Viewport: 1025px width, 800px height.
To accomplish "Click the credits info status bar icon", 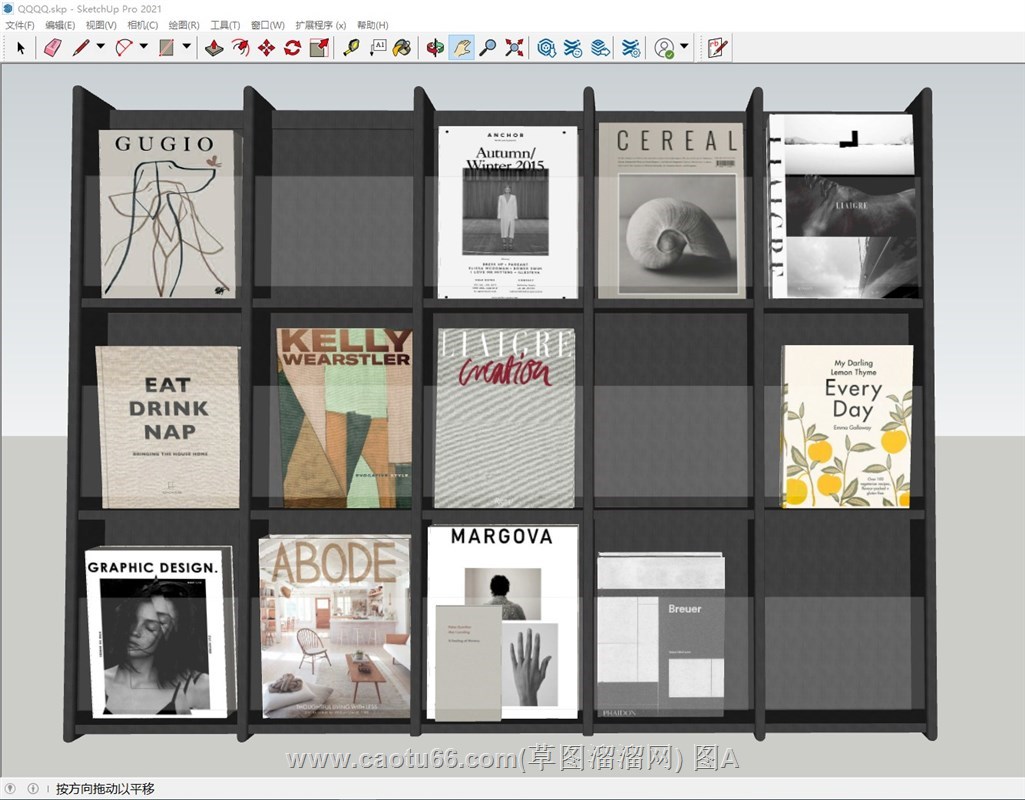I will (33, 789).
